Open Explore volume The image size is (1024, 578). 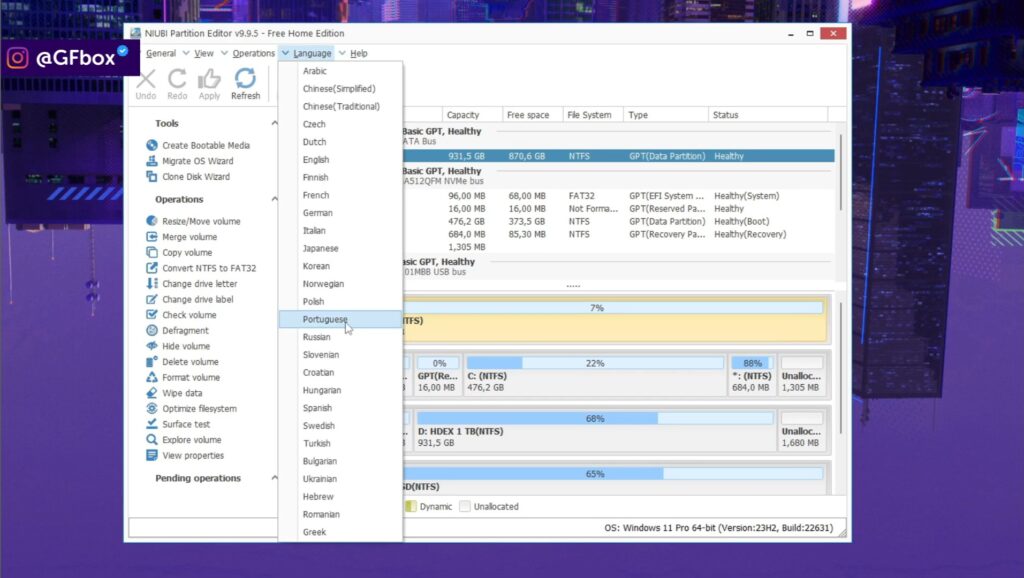coord(184,441)
